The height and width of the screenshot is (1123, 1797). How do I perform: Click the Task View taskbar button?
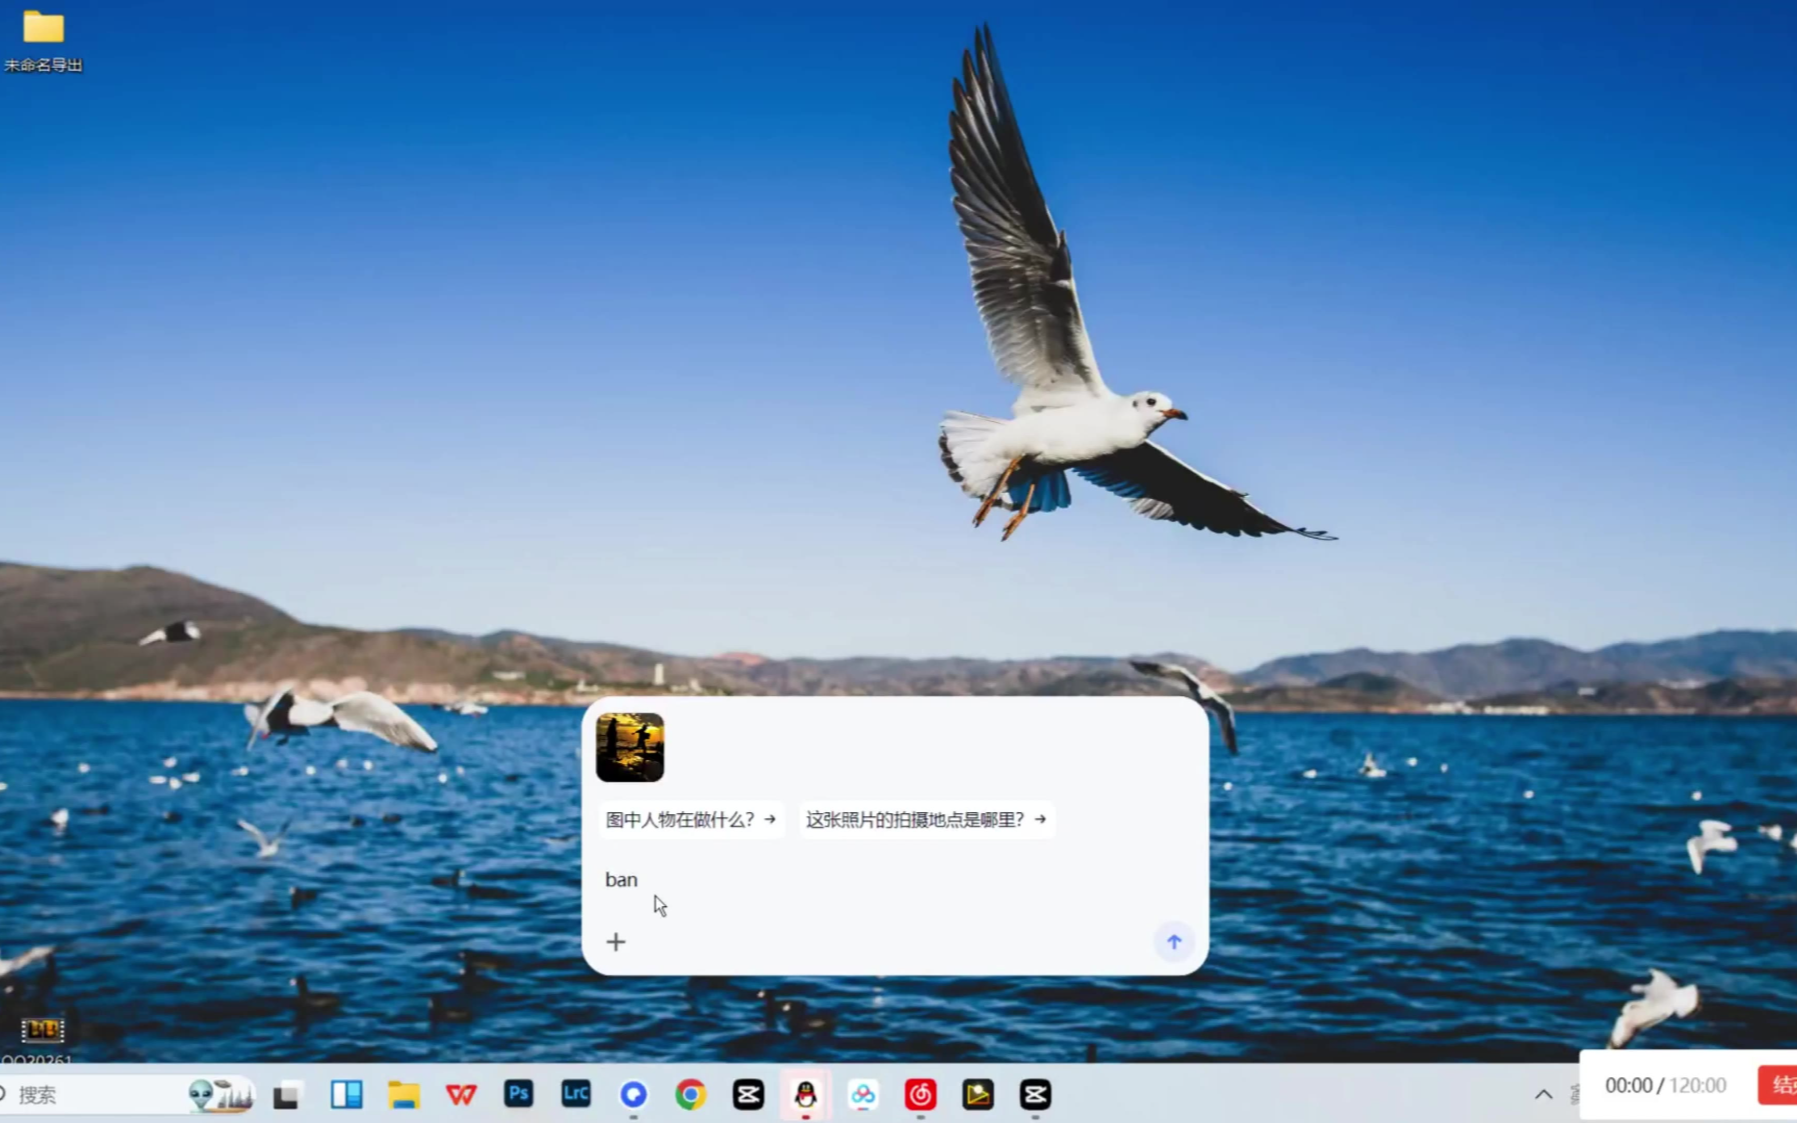[287, 1096]
